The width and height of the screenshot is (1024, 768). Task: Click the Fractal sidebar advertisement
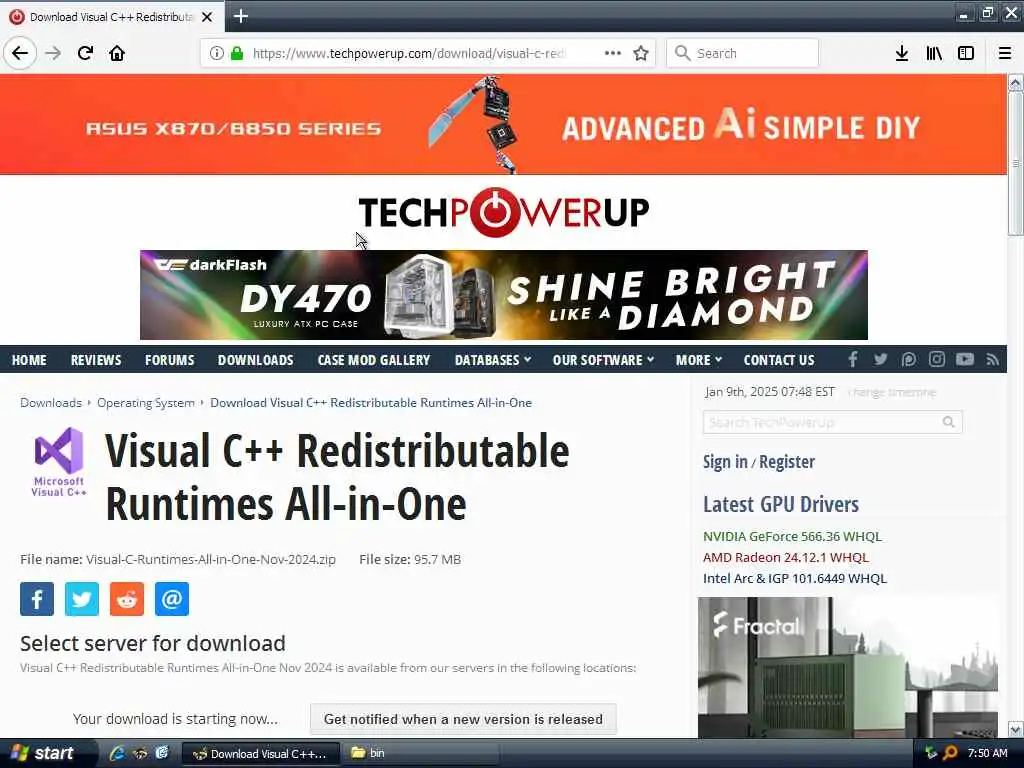(x=848, y=667)
